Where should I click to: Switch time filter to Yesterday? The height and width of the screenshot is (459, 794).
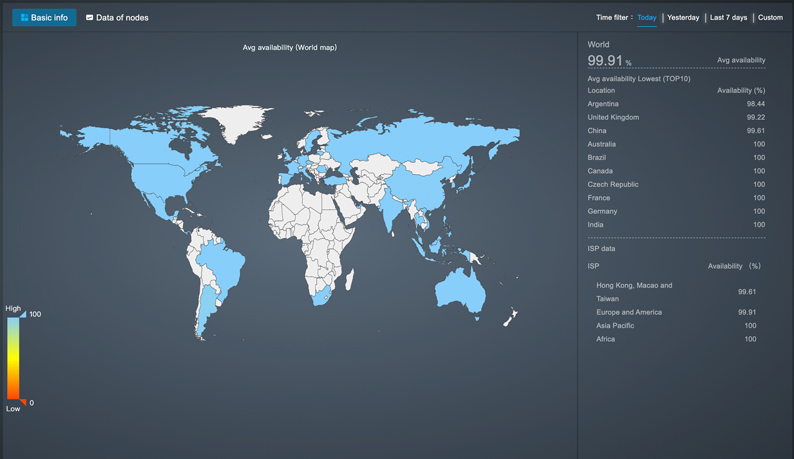tap(683, 17)
